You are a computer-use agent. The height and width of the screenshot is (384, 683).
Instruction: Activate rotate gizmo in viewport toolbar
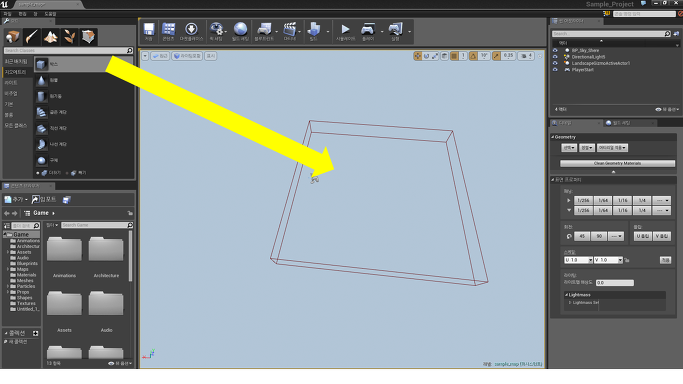(426, 56)
